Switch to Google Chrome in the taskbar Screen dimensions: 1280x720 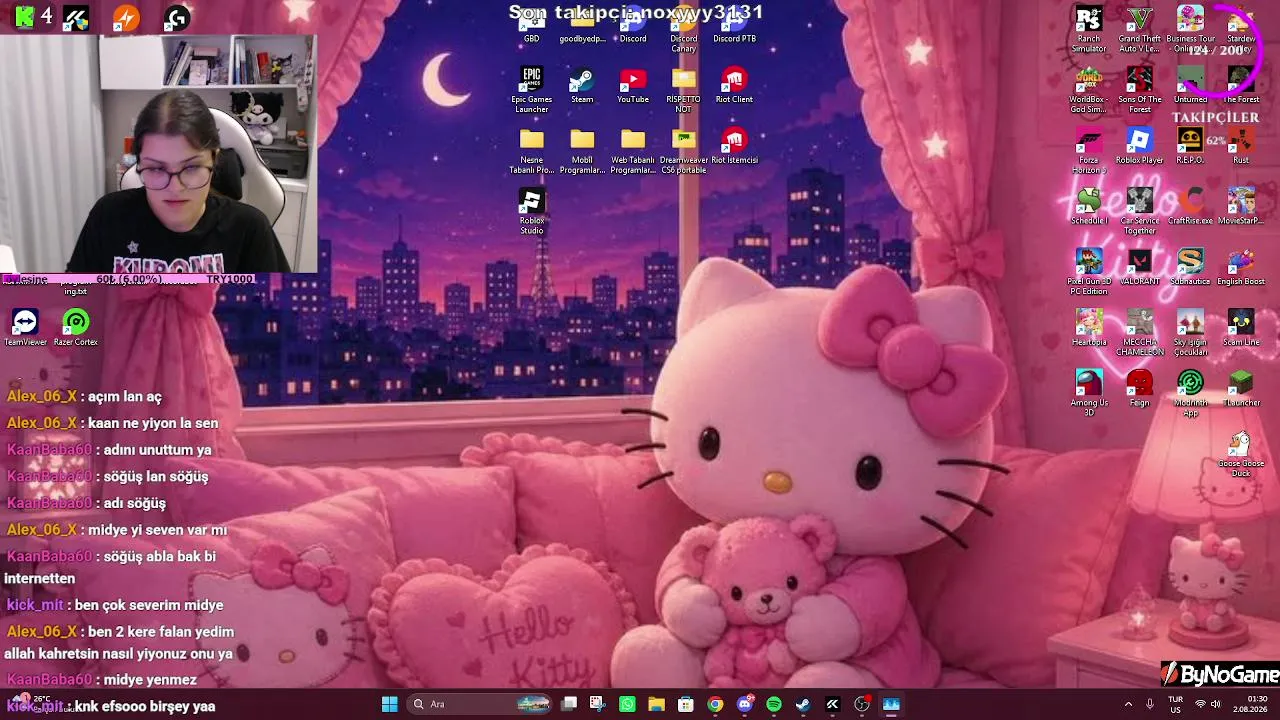pos(715,704)
